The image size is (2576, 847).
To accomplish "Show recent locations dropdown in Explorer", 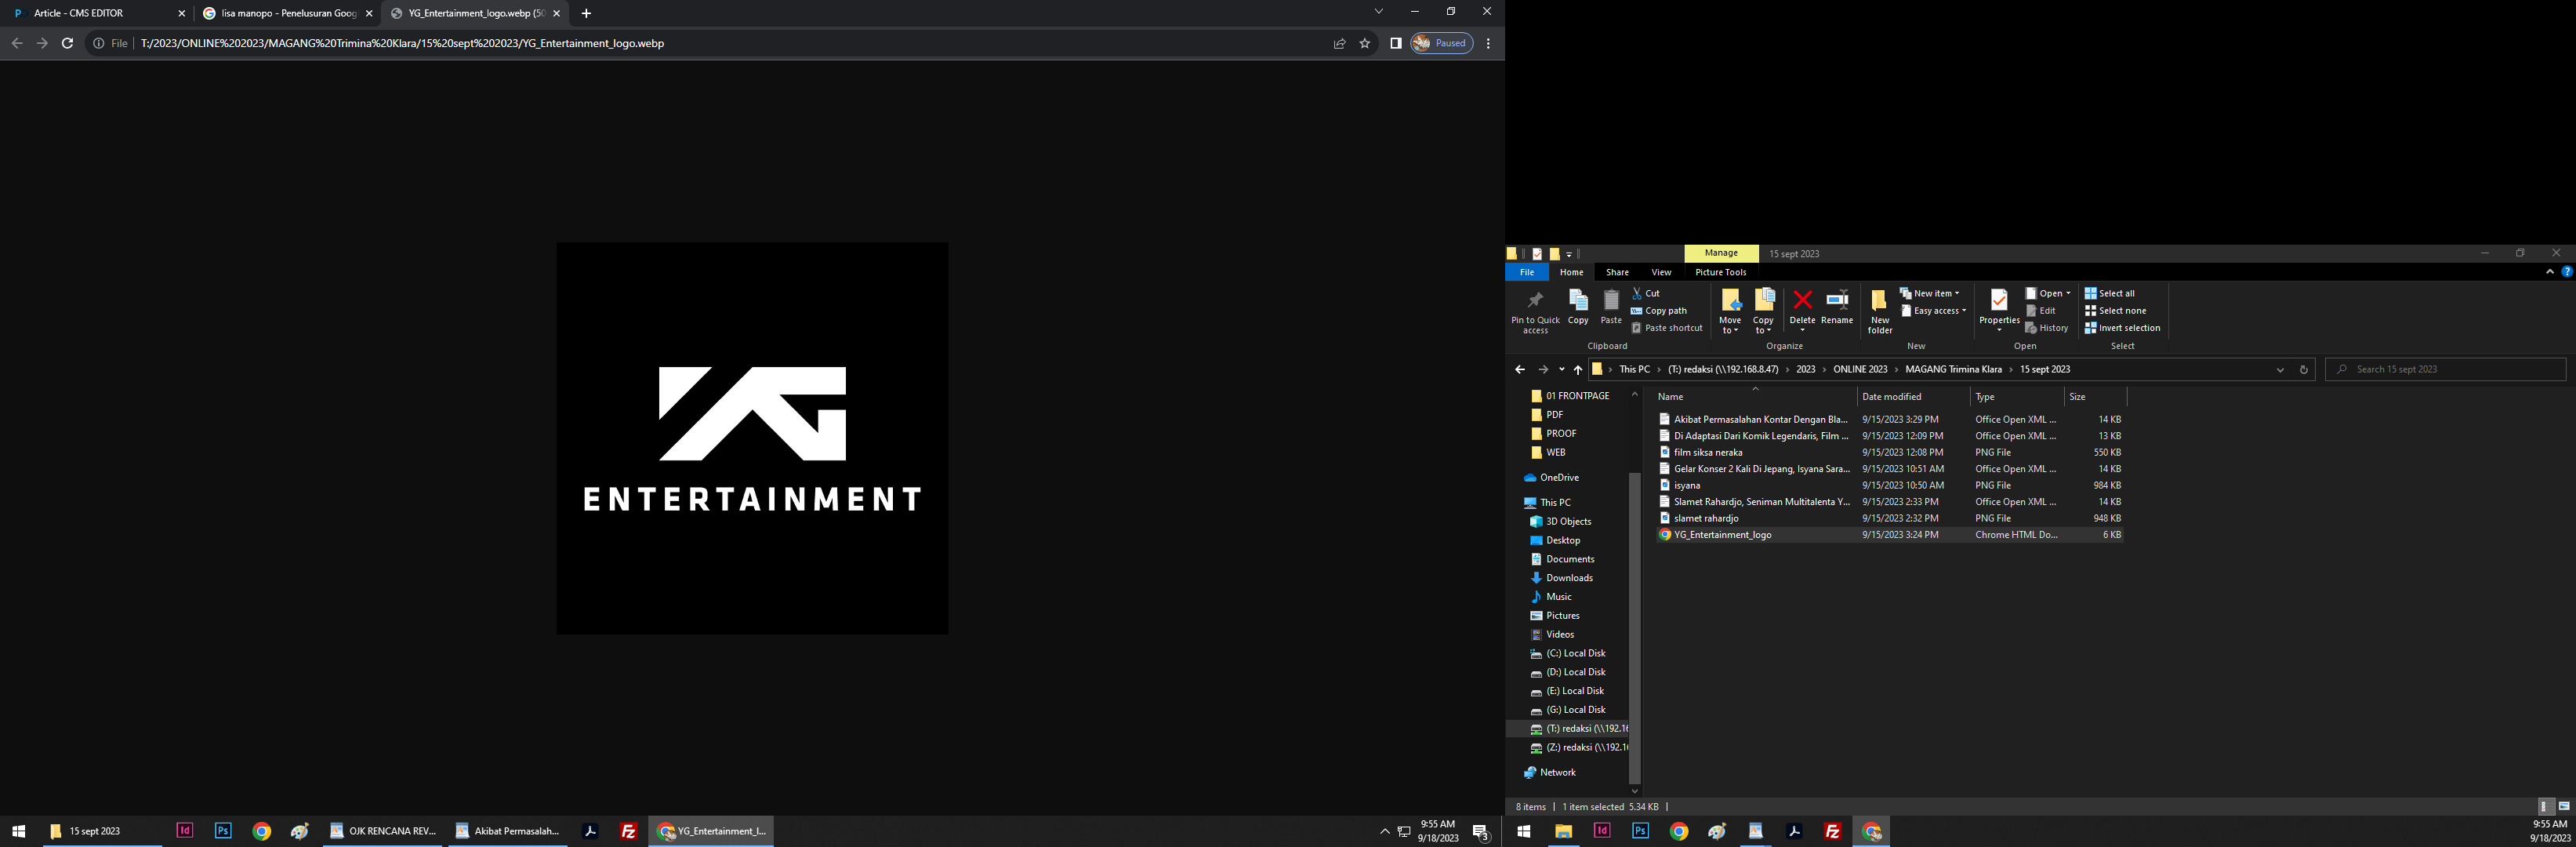I will [1561, 370].
